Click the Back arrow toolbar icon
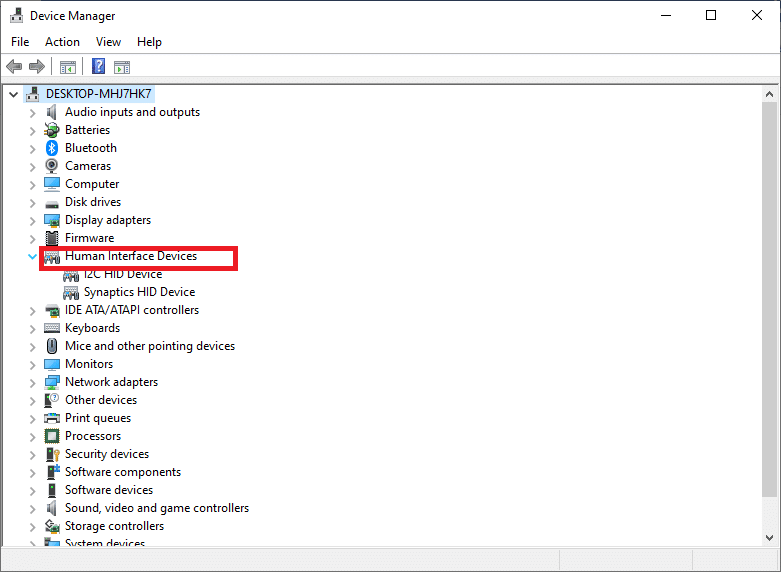Image resolution: width=781 pixels, height=572 pixels. tap(14, 67)
